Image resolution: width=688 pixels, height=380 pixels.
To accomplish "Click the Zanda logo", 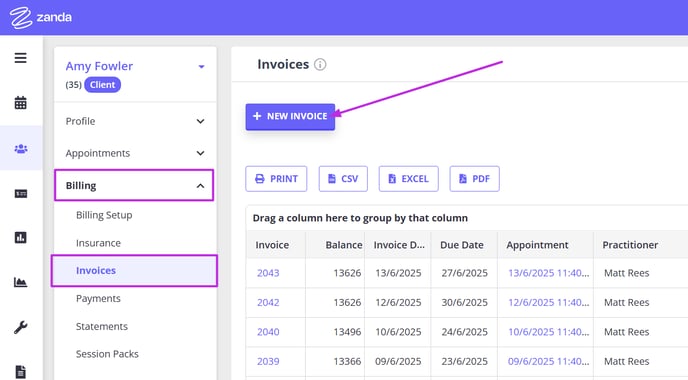I will click(41, 18).
